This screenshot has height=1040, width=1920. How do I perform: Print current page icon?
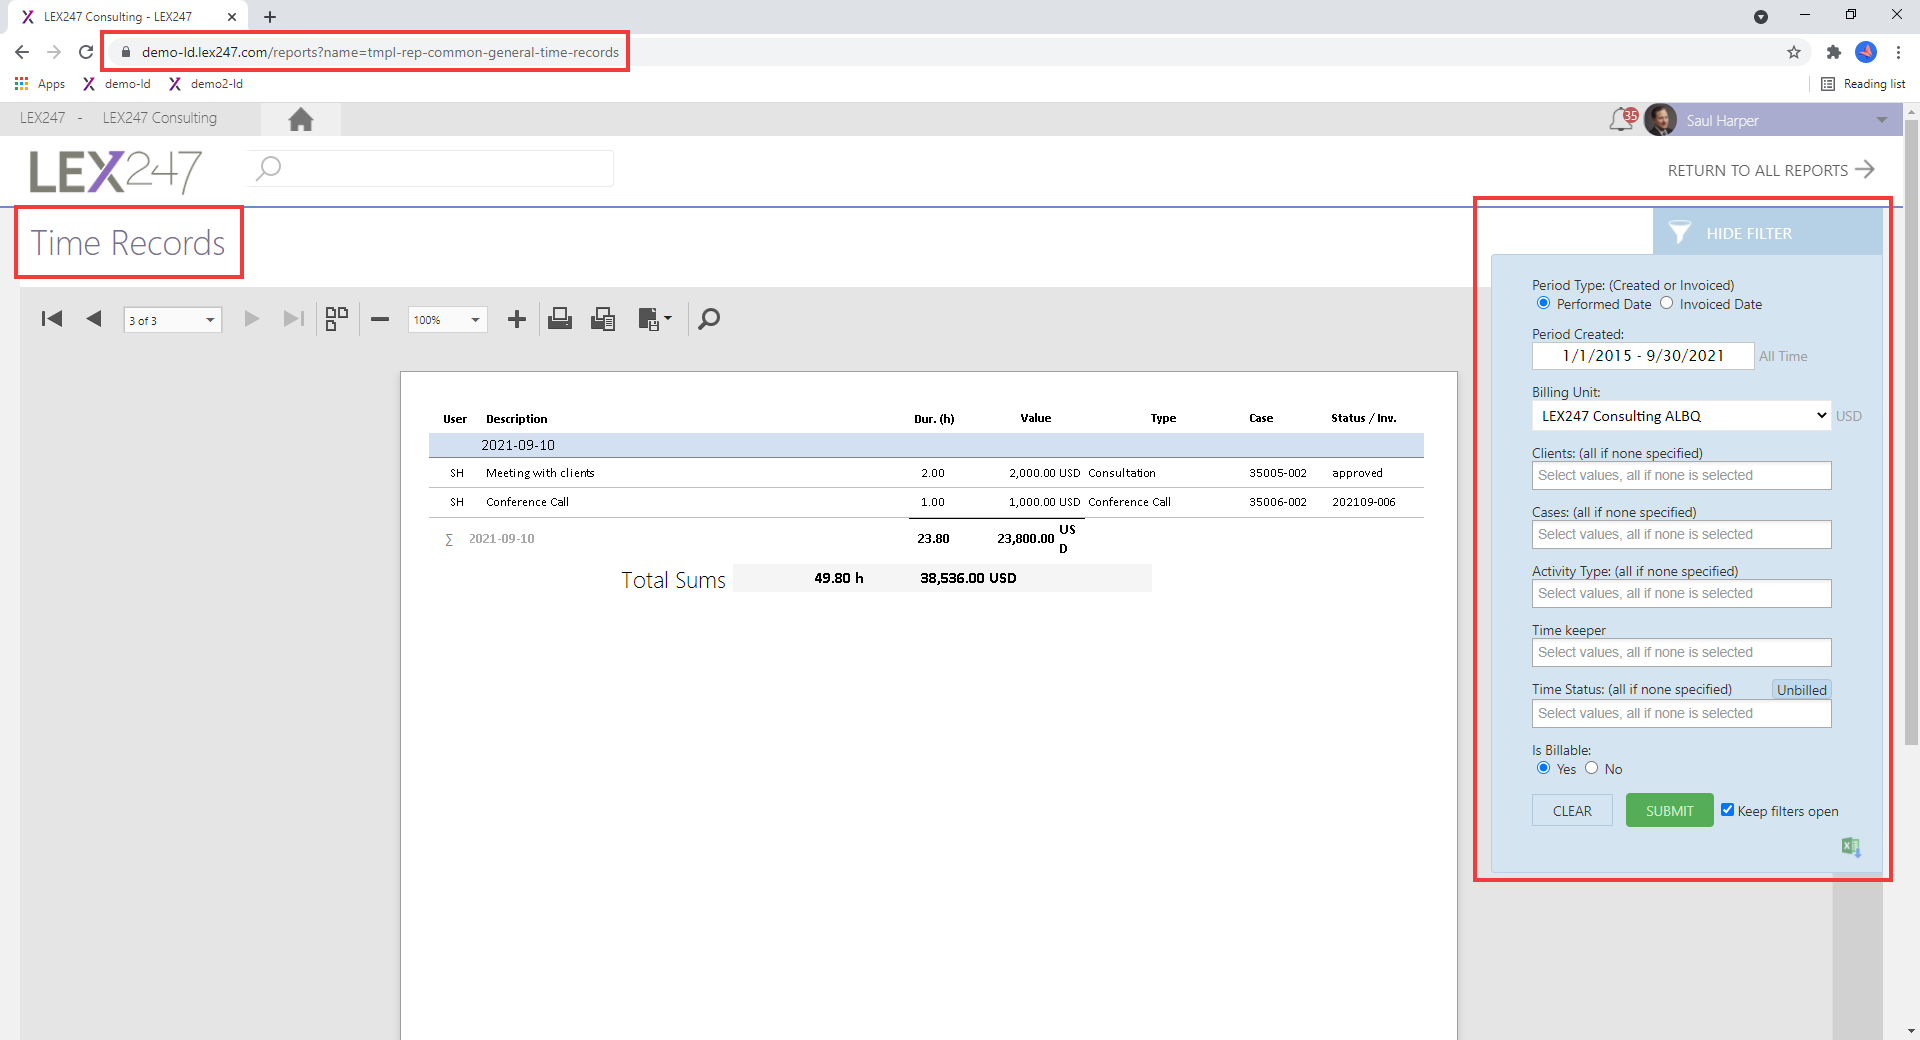point(603,319)
